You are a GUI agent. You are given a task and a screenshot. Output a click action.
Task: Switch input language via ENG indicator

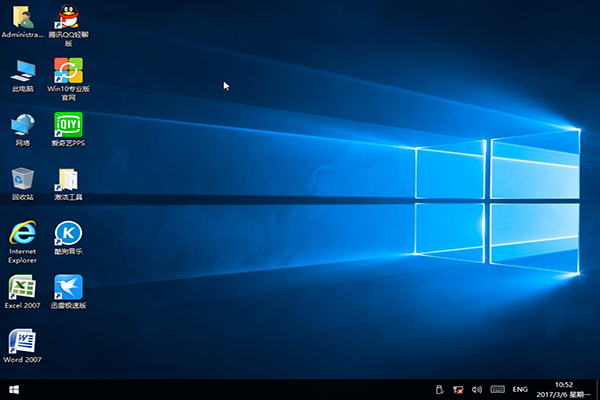(x=520, y=389)
